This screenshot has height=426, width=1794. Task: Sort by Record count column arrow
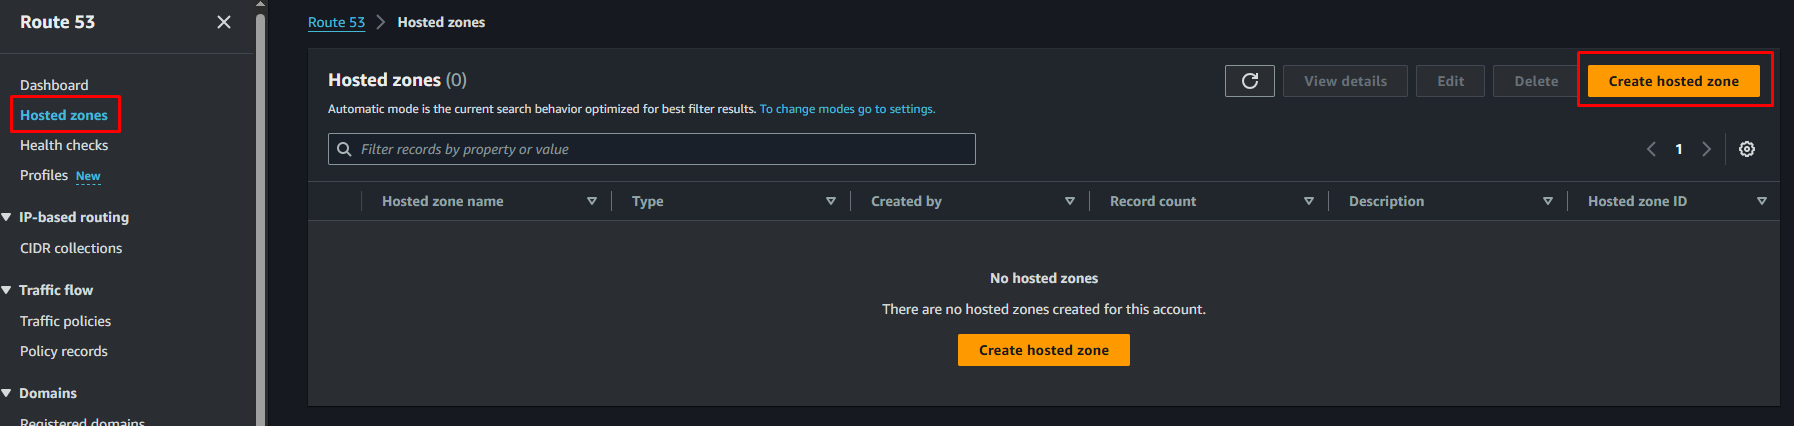[1309, 201]
